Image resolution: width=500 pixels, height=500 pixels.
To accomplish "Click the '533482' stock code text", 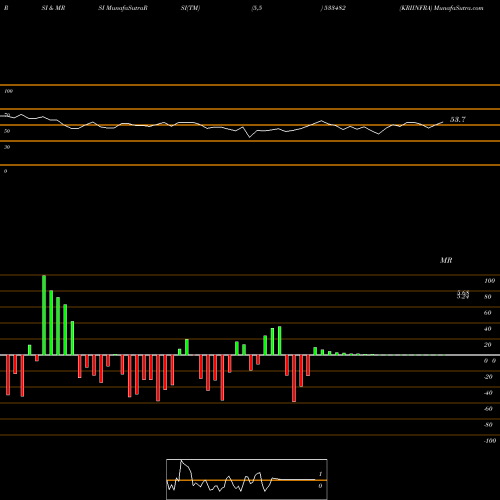I will (x=334, y=8).
